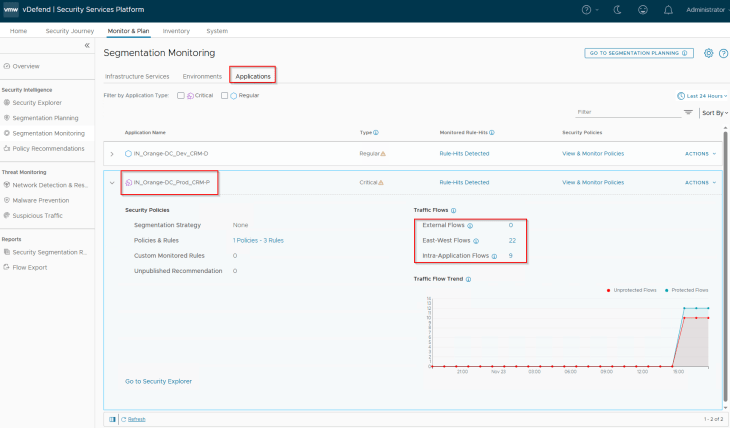Click into the Filter text field
The width and height of the screenshot is (730, 428).
tap(625, 113)
